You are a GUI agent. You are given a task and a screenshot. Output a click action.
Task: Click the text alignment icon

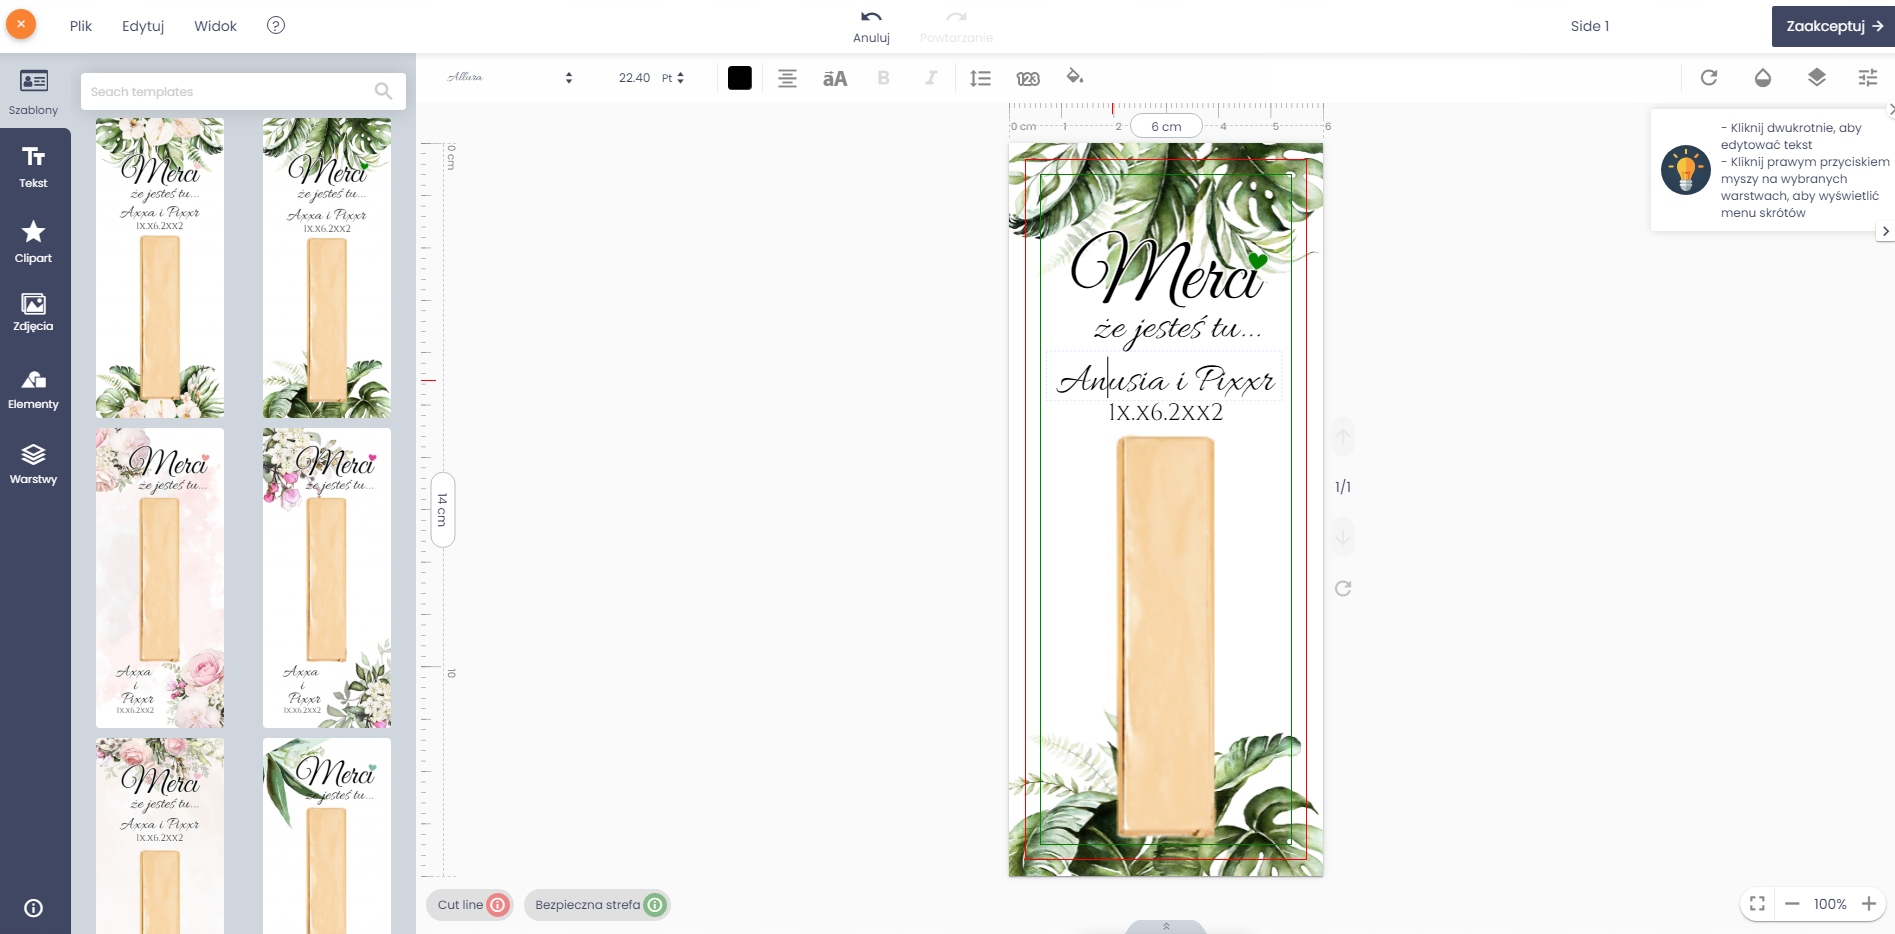point(787,78)
